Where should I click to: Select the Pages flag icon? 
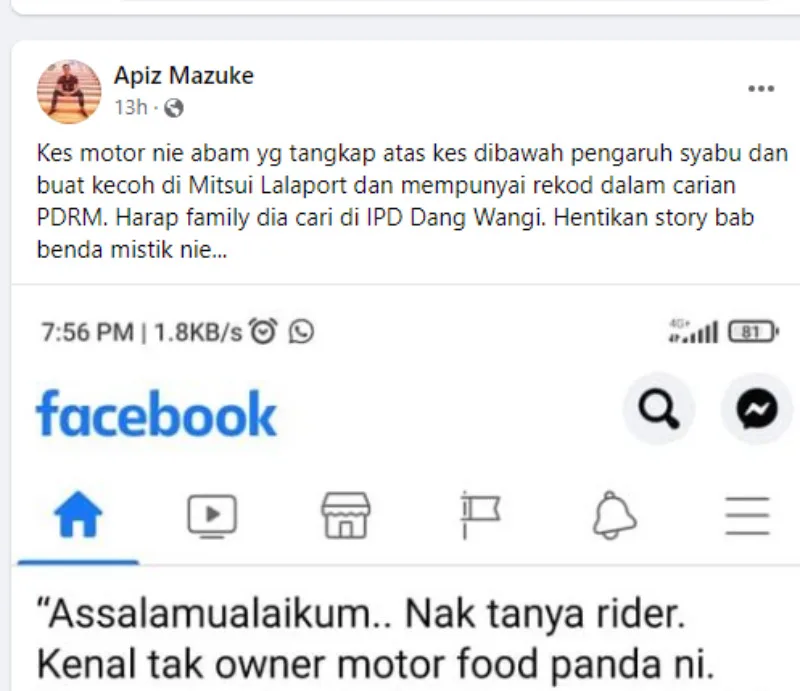point(480,515)
